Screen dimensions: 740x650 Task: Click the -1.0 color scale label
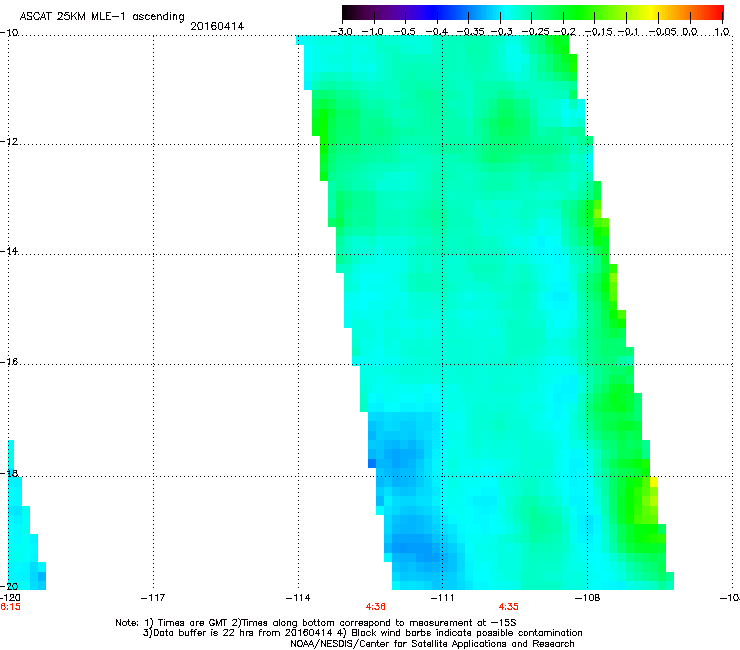click(x=373, y=32)
